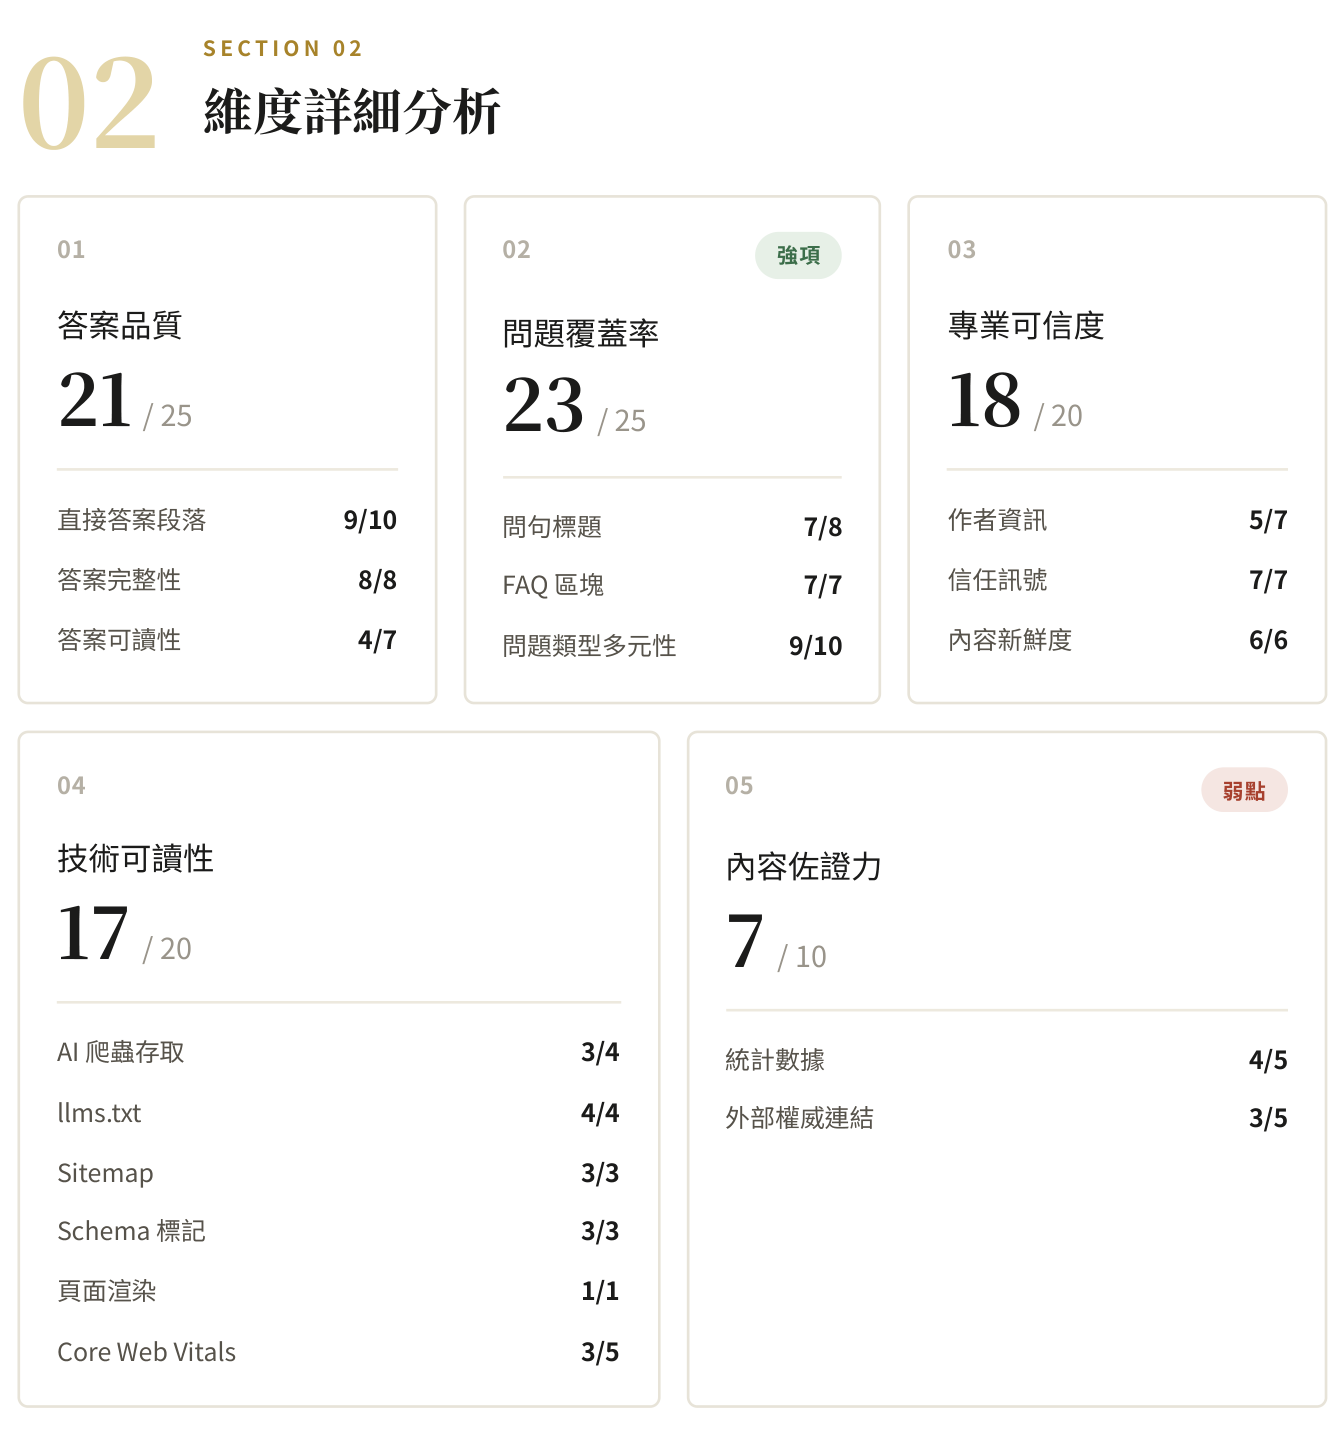Click the score 21 in 答案品質
Screen dimensions: 1344x1435
pyautogui.click(x=95, y=400)
